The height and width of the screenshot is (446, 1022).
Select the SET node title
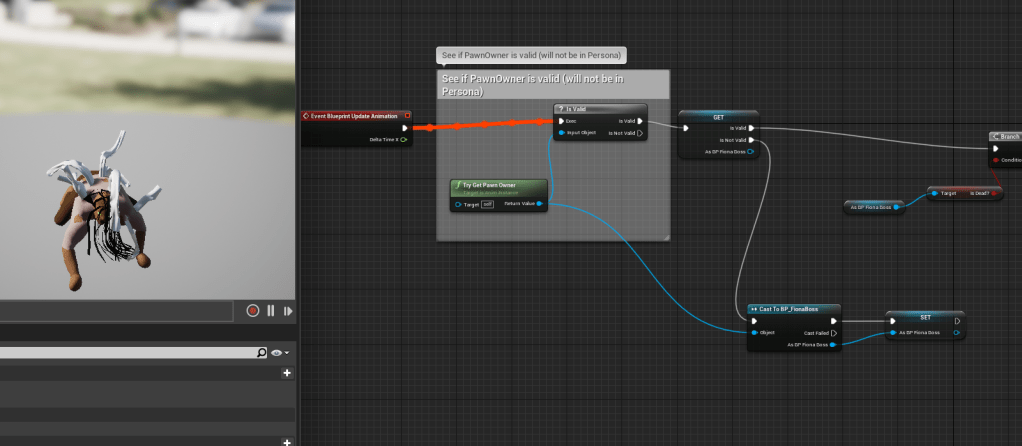coord(925,317)
